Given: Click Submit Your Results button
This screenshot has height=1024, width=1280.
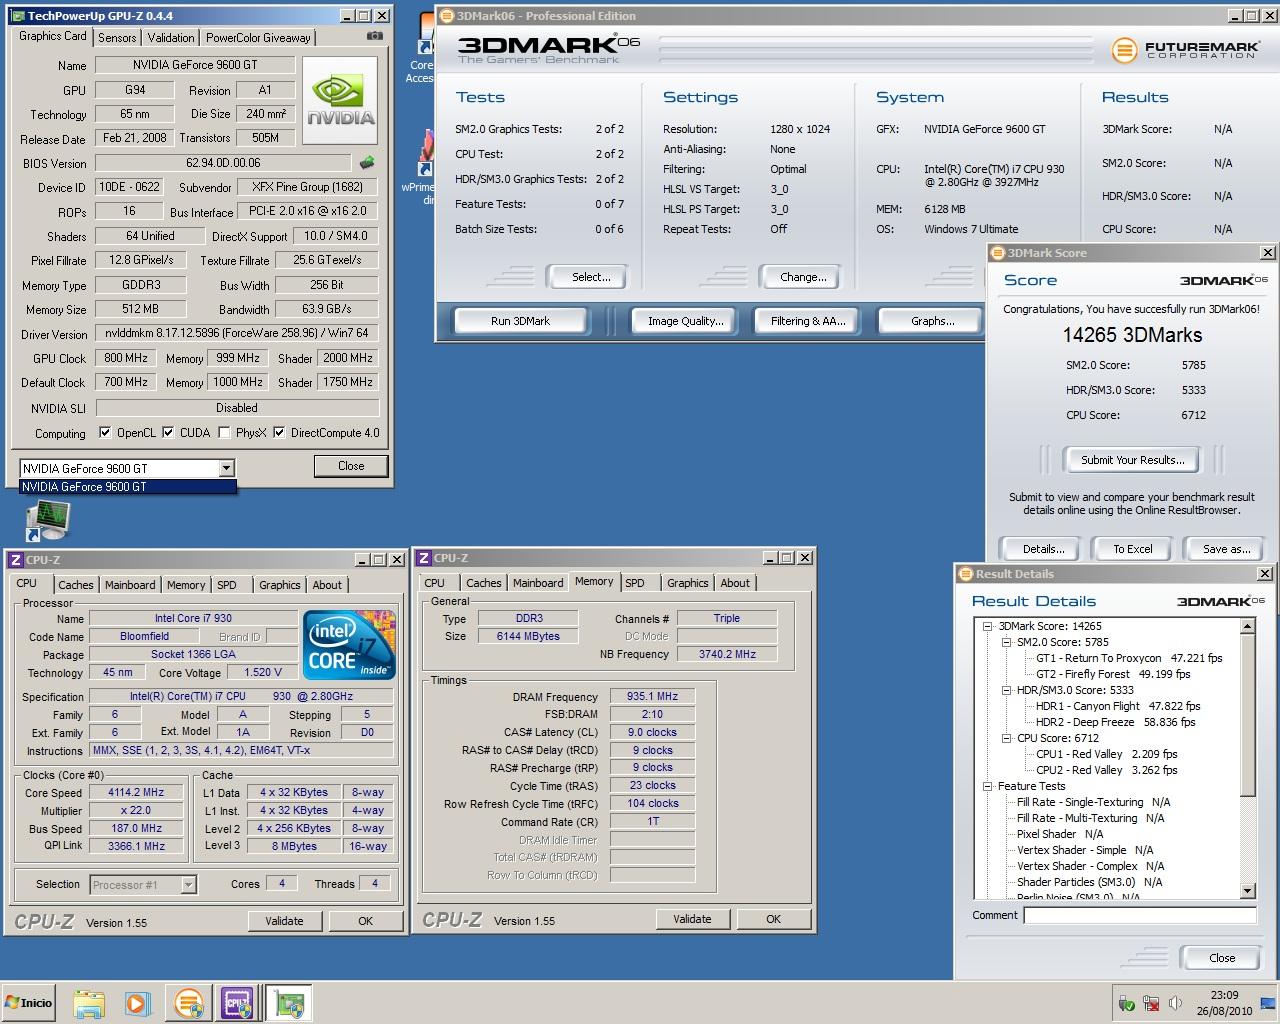Looking at the screenshot, I should tap(1132, 460).
